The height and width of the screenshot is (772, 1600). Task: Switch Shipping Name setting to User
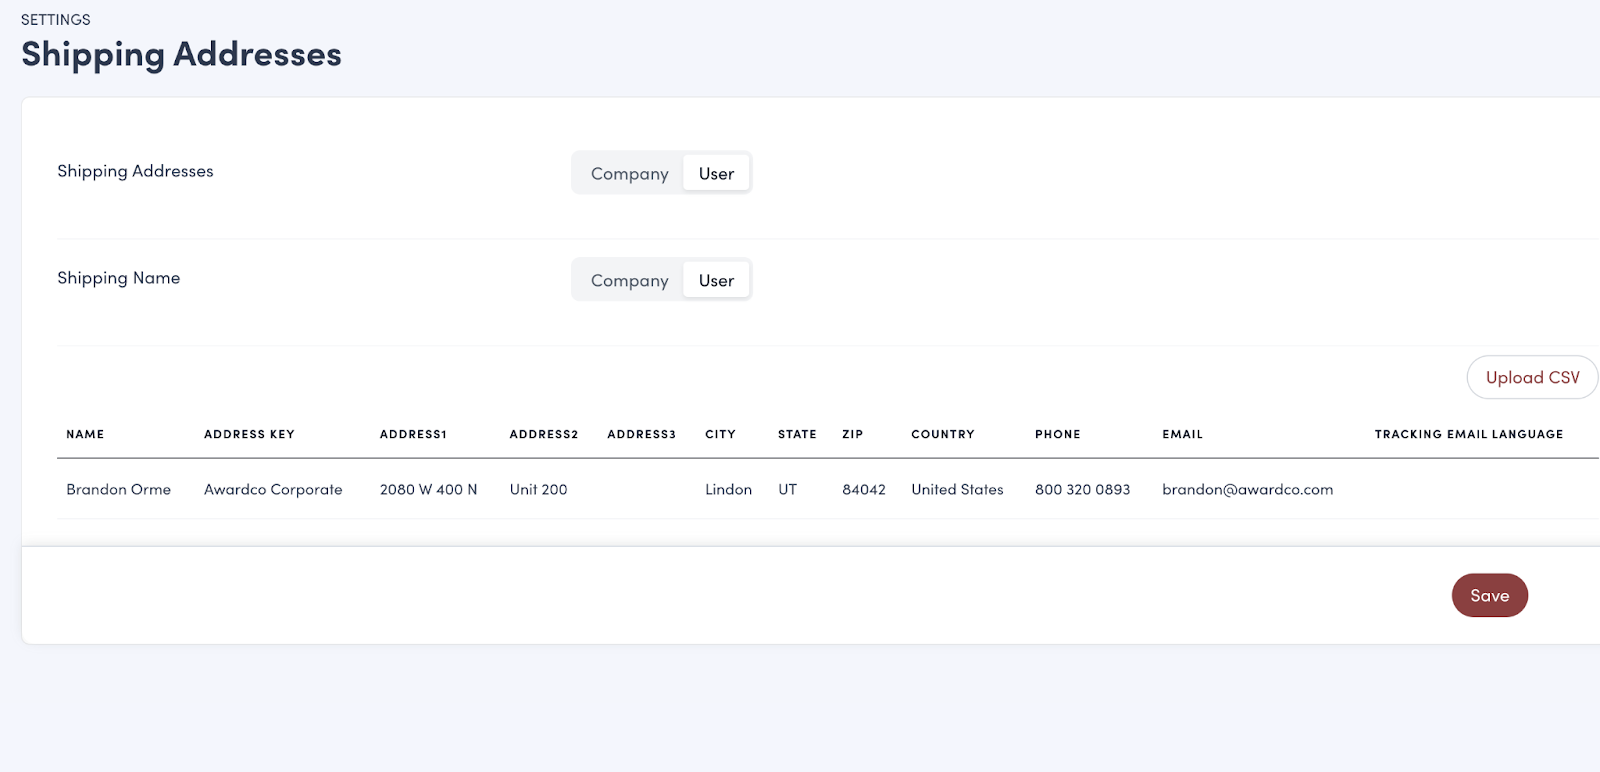(x=716, y=281)
